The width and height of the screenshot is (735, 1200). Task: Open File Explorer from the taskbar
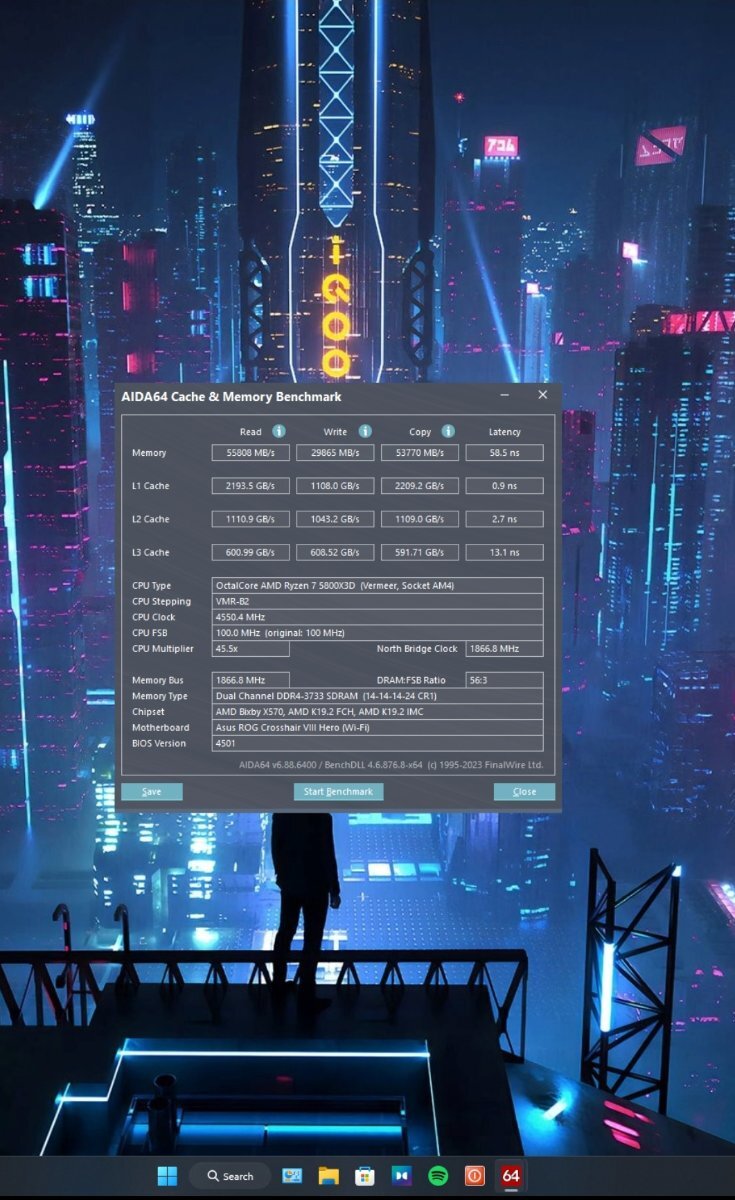pos(329,1176)
